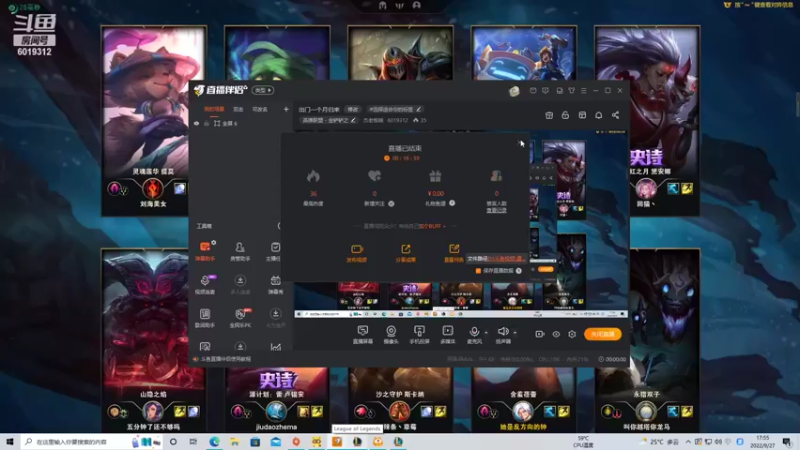800x450 pixels.
Task: Click the 修改 edit title button
Action: [x=353, y=109]
